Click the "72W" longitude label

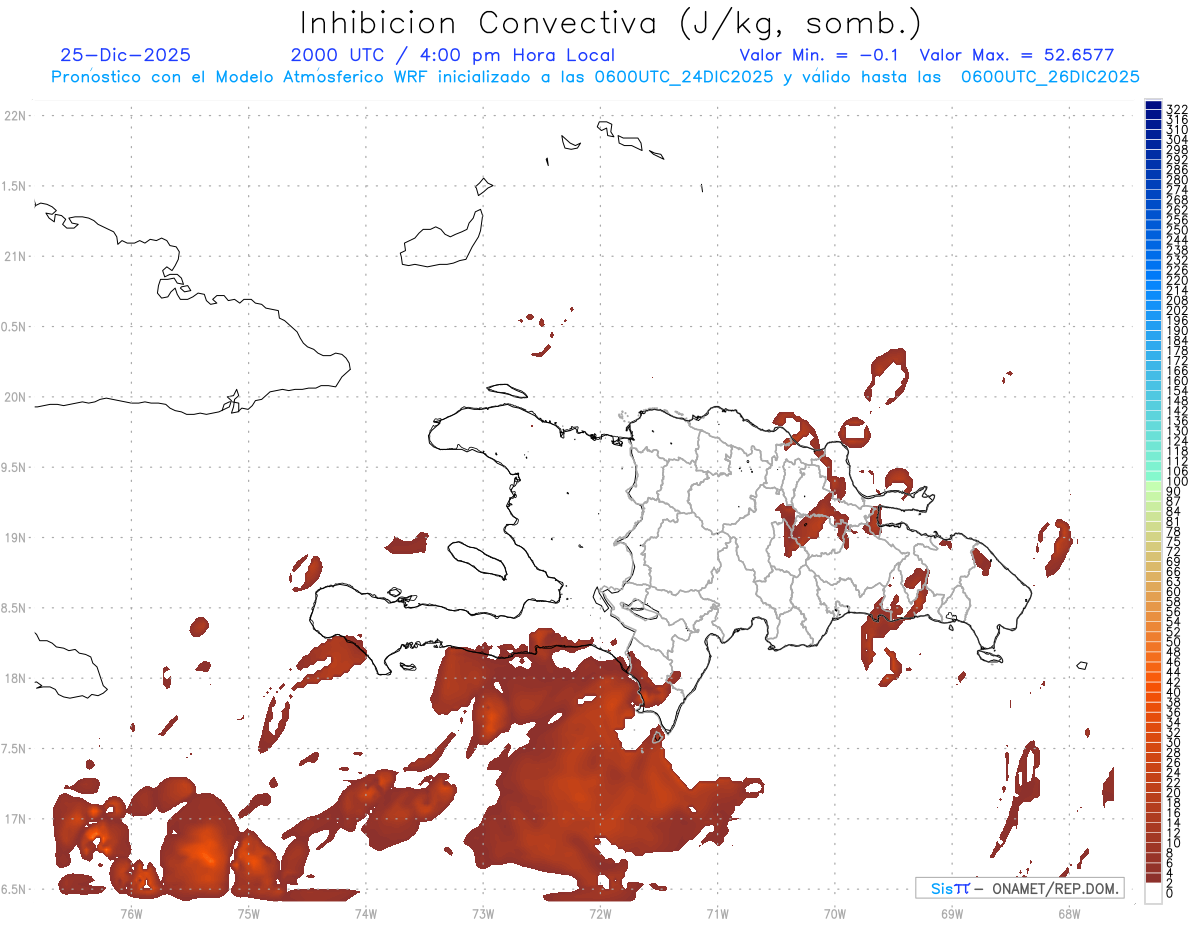tap(600, 913)
